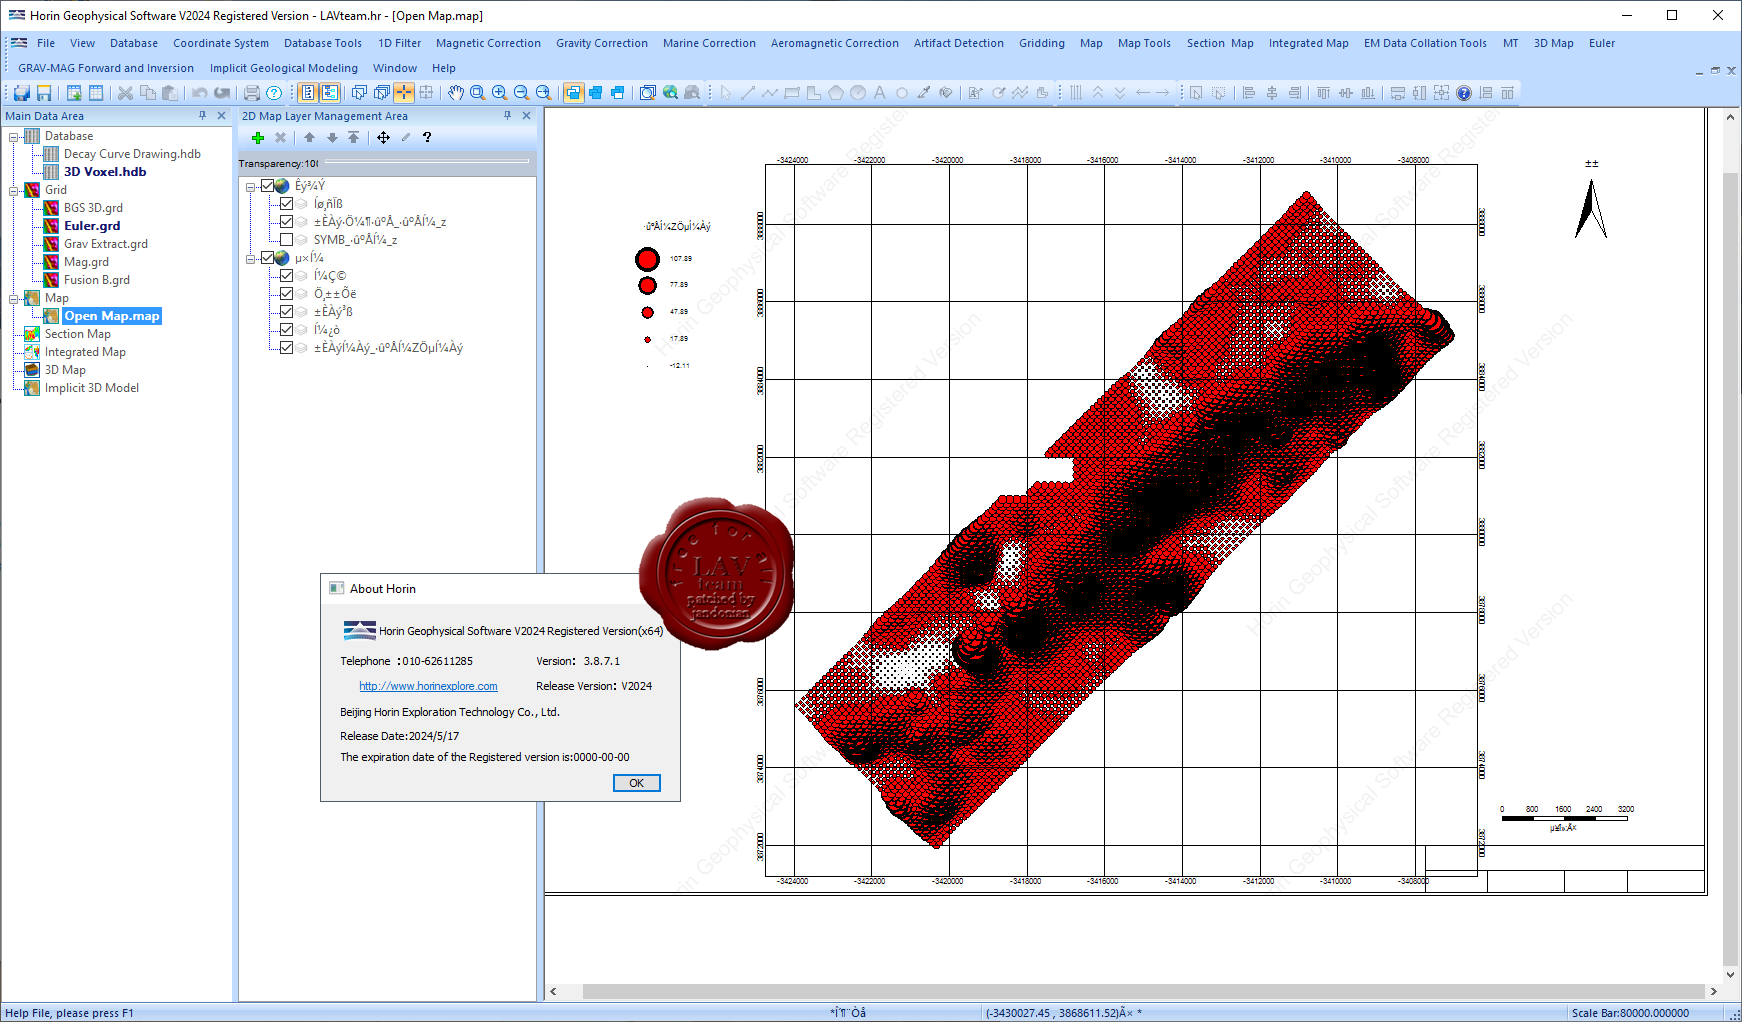Open the Aeromagnetic Correction menu
Image resolution: width=1742 pixels, height=1022 pixels.
835,43
